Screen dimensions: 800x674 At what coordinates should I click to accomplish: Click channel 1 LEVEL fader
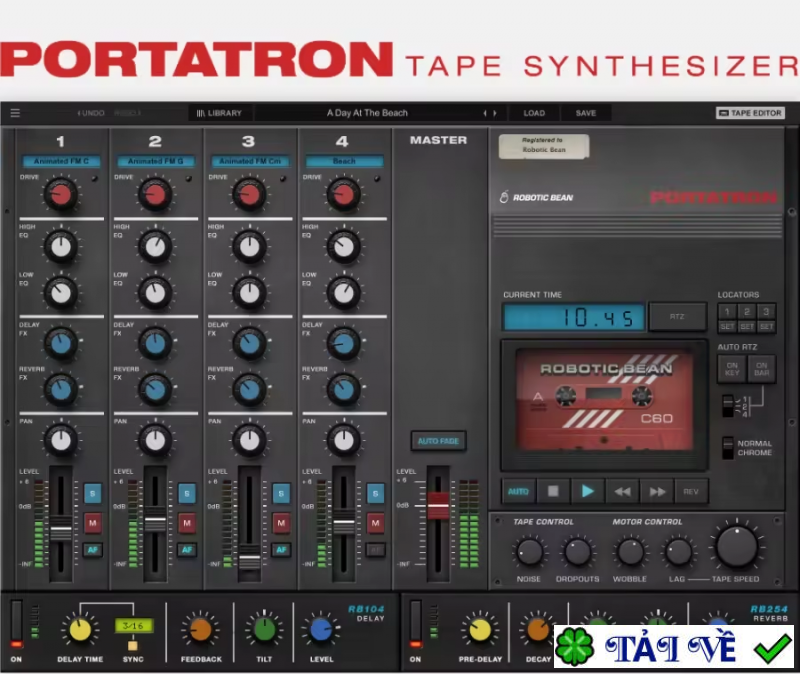click(x=61, y=532)
